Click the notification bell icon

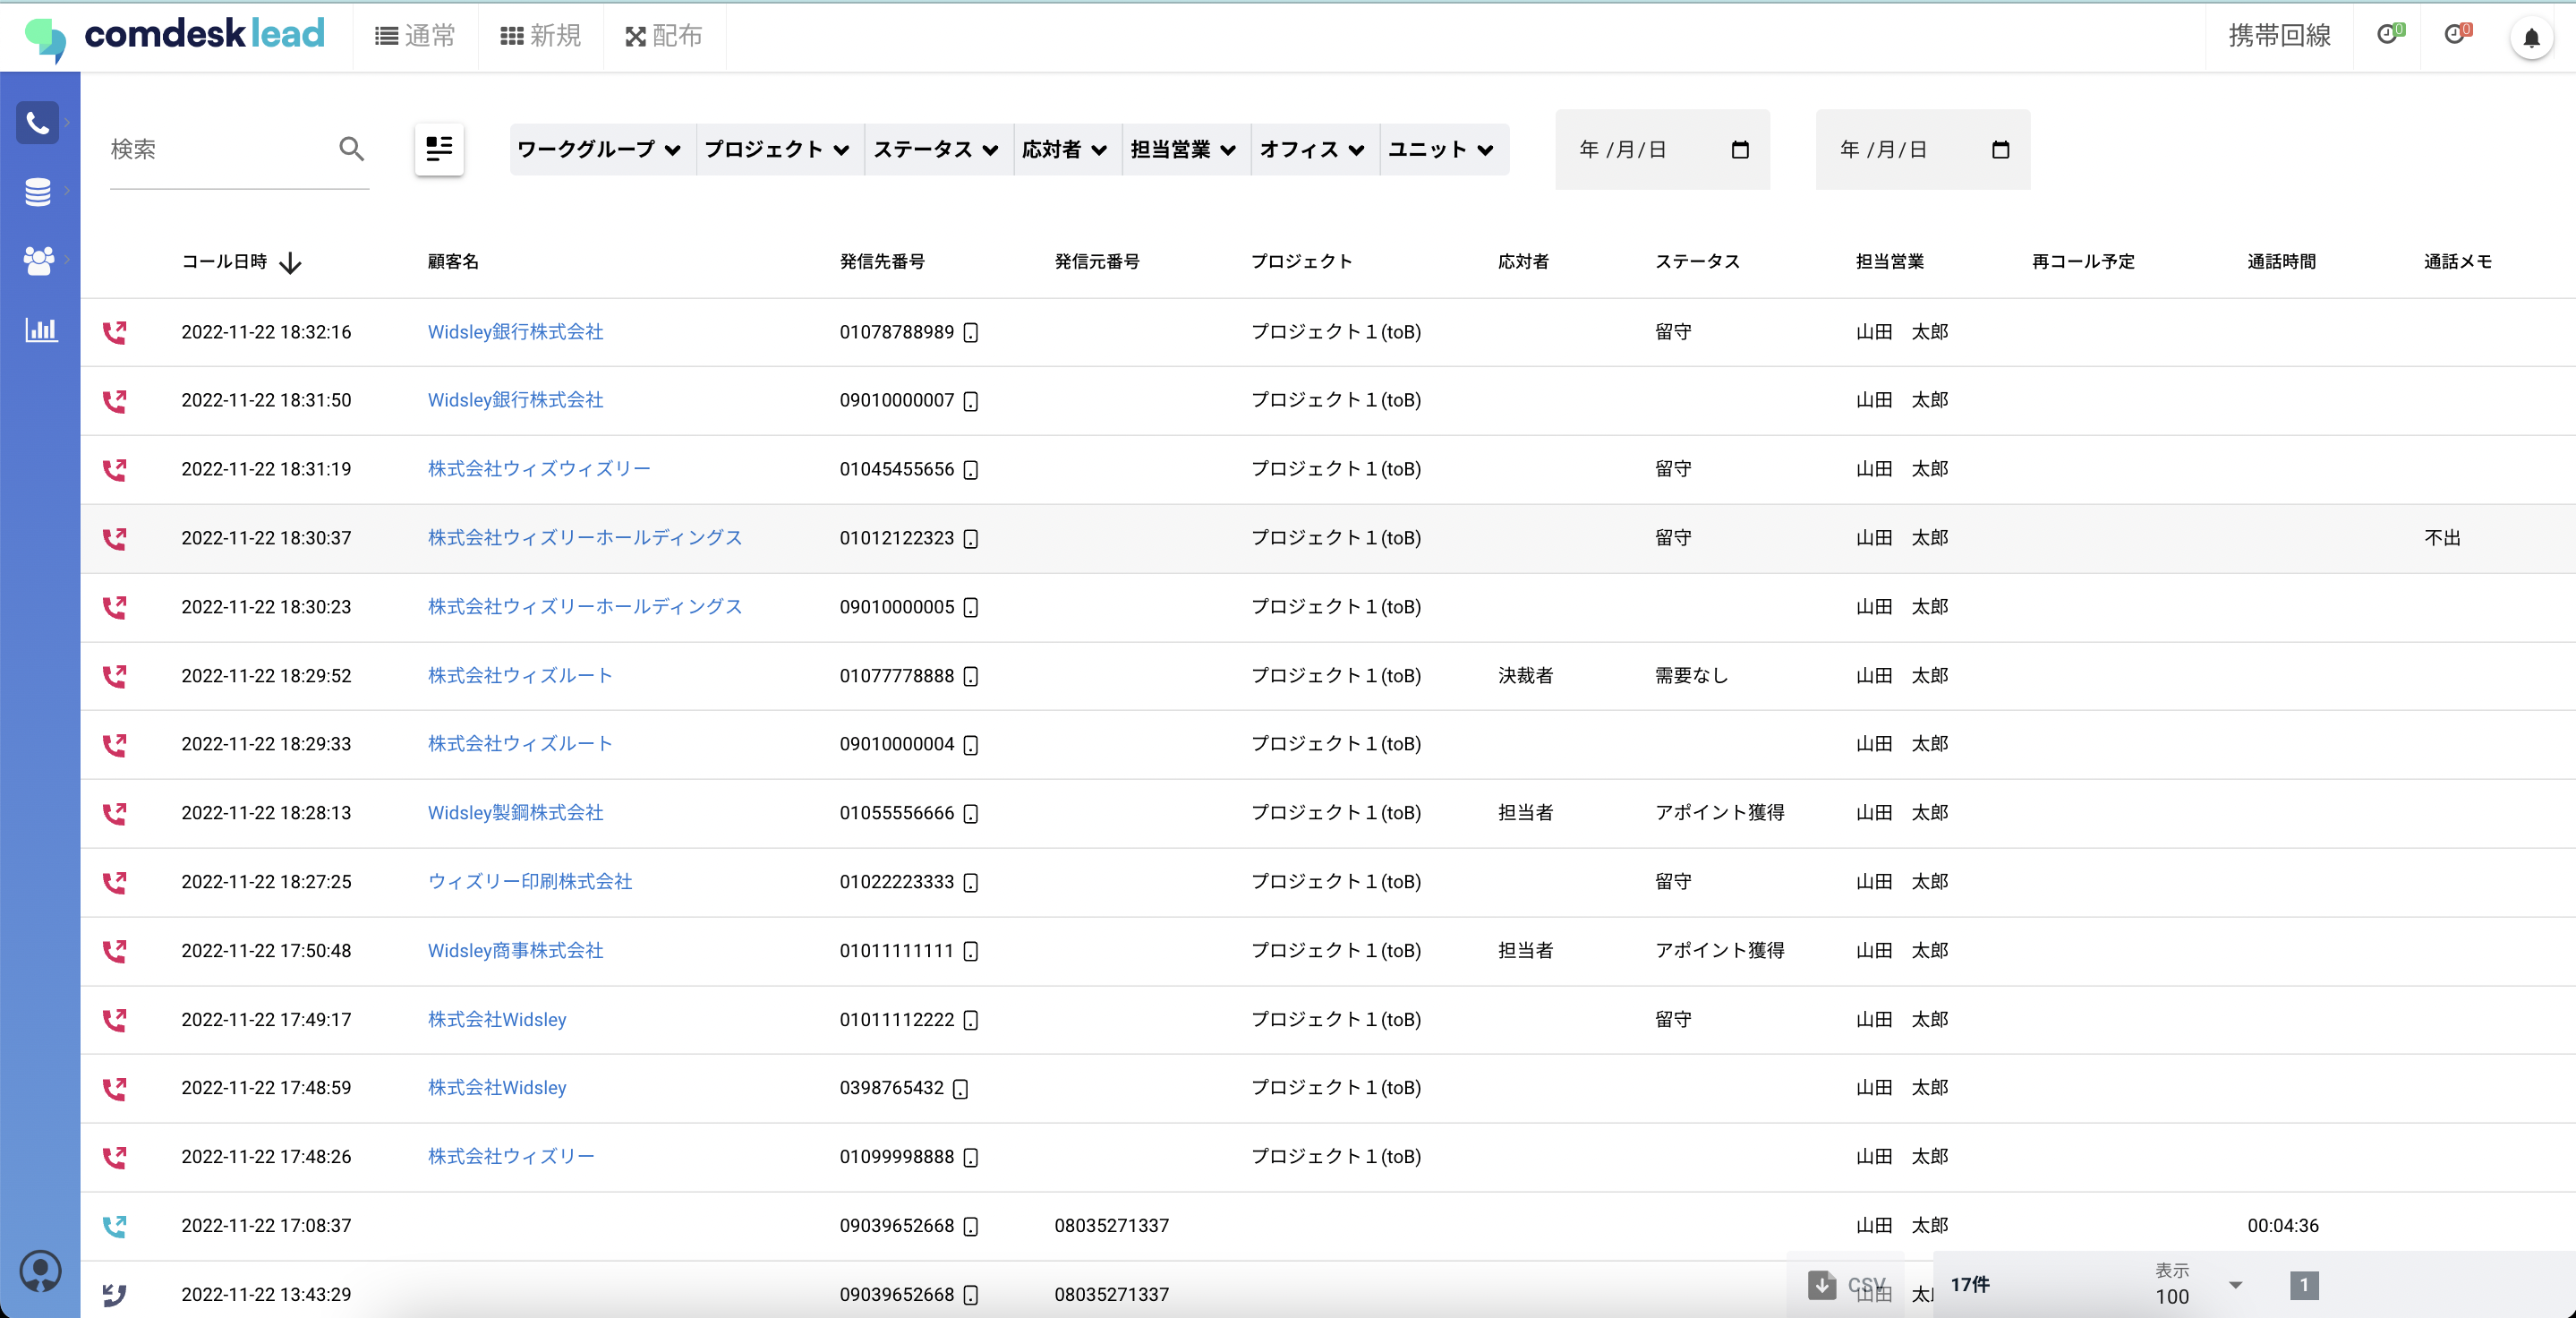pyautogui.click(x=2531, y=38)
